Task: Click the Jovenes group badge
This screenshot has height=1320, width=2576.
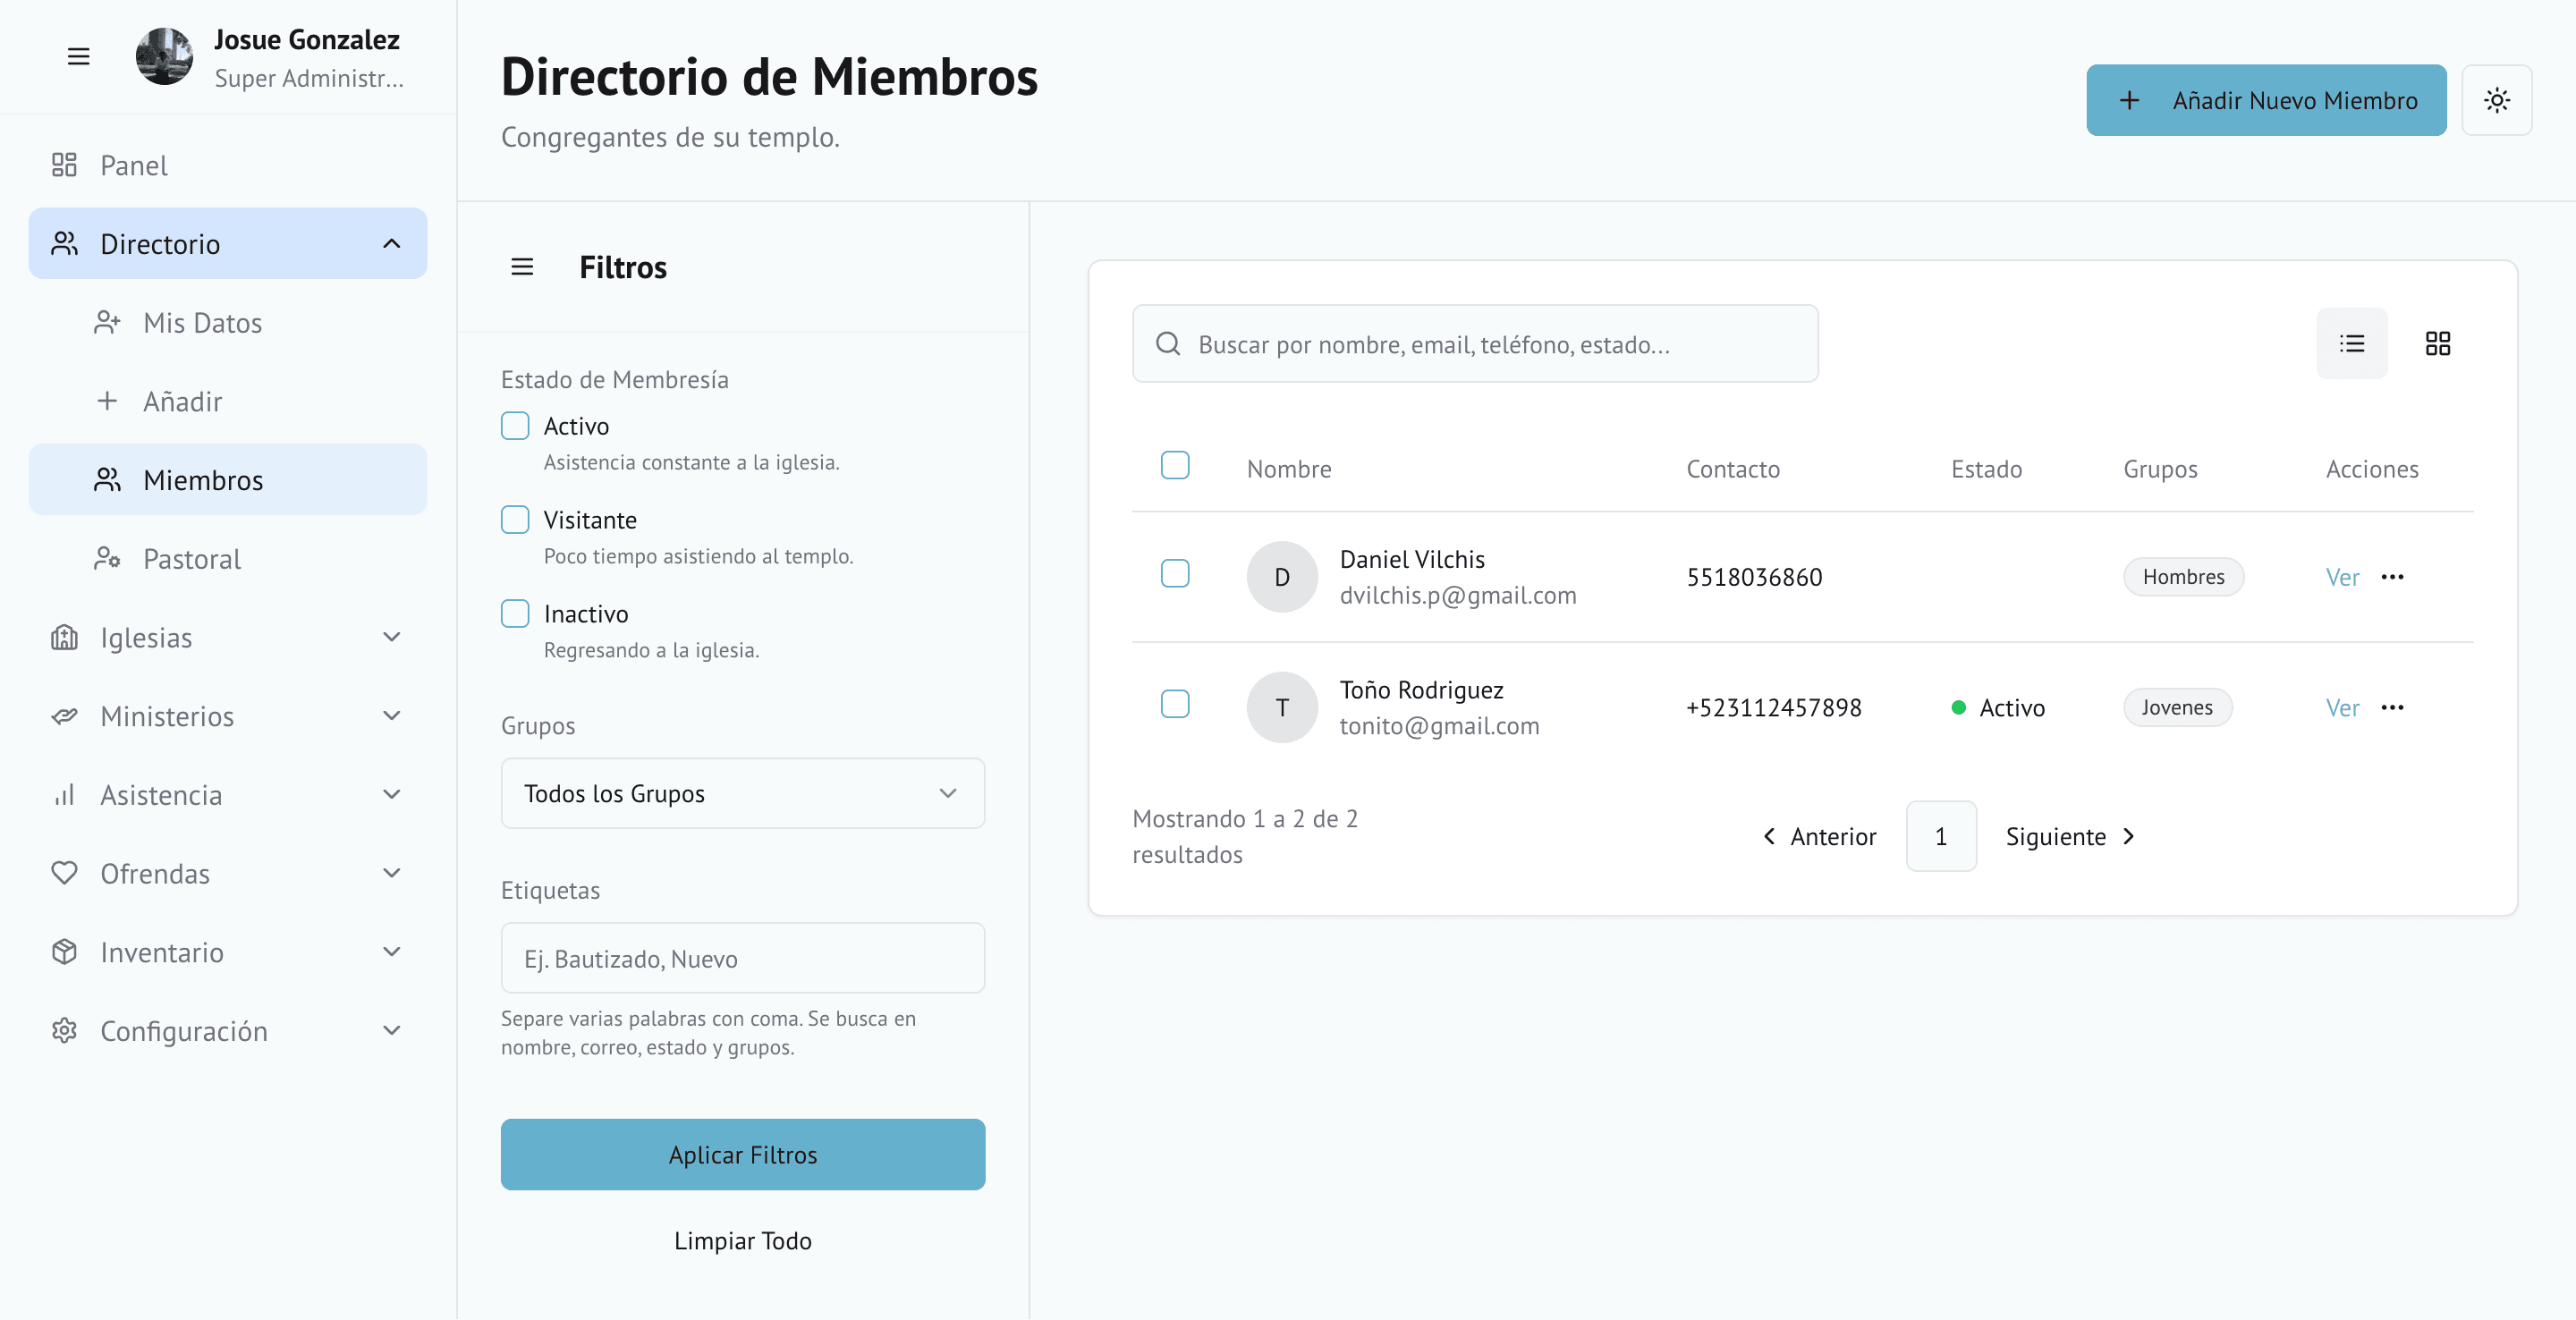Action: tap(2177, 708)
